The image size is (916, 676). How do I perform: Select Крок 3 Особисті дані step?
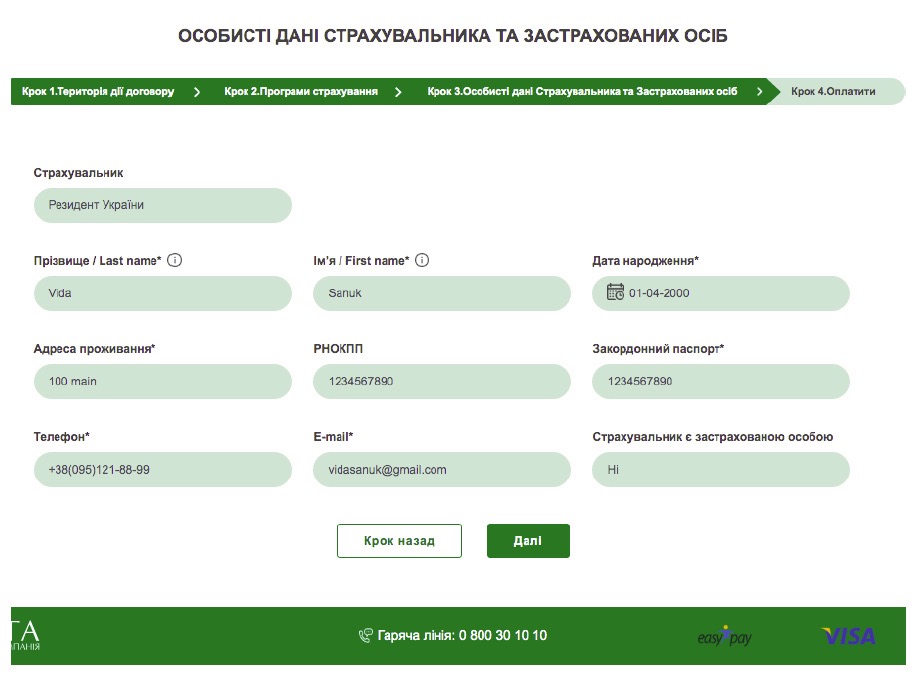click(582, 91)
